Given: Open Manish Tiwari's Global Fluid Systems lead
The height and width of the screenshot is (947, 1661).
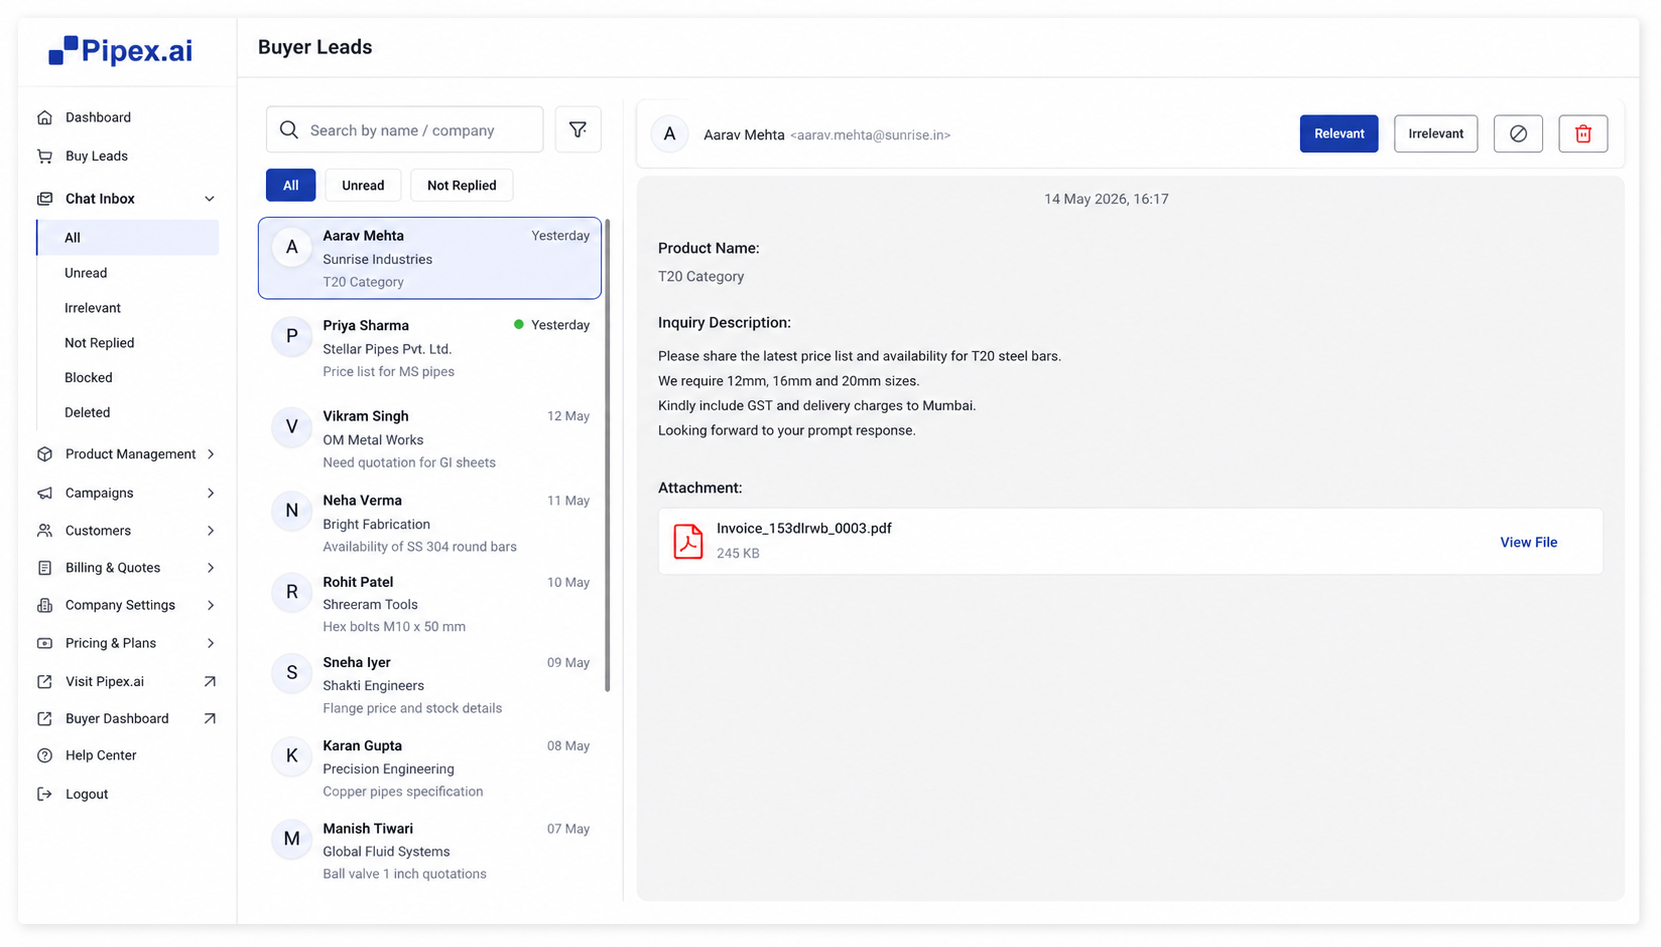Looking at the screenshot, I should (x=430, y=851).
